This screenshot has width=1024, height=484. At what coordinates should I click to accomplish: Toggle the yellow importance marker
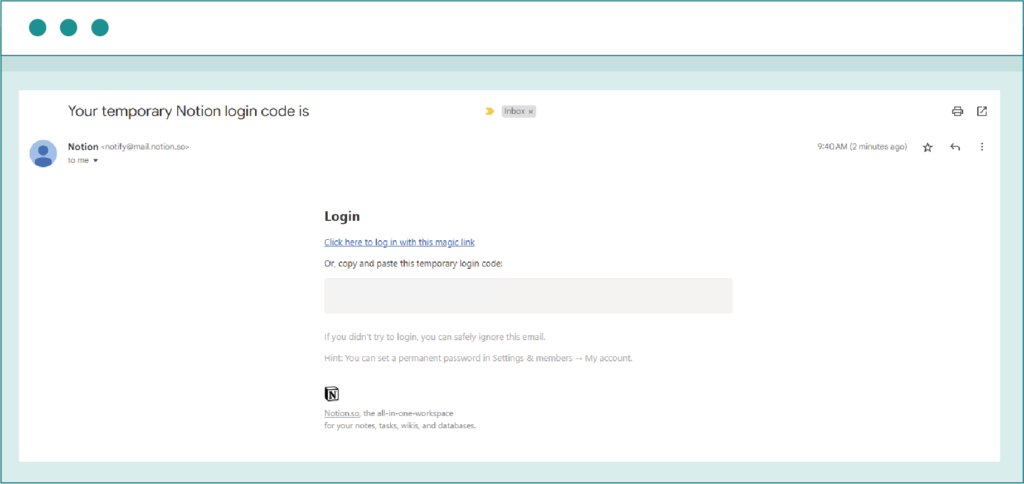tap(490, 111)
